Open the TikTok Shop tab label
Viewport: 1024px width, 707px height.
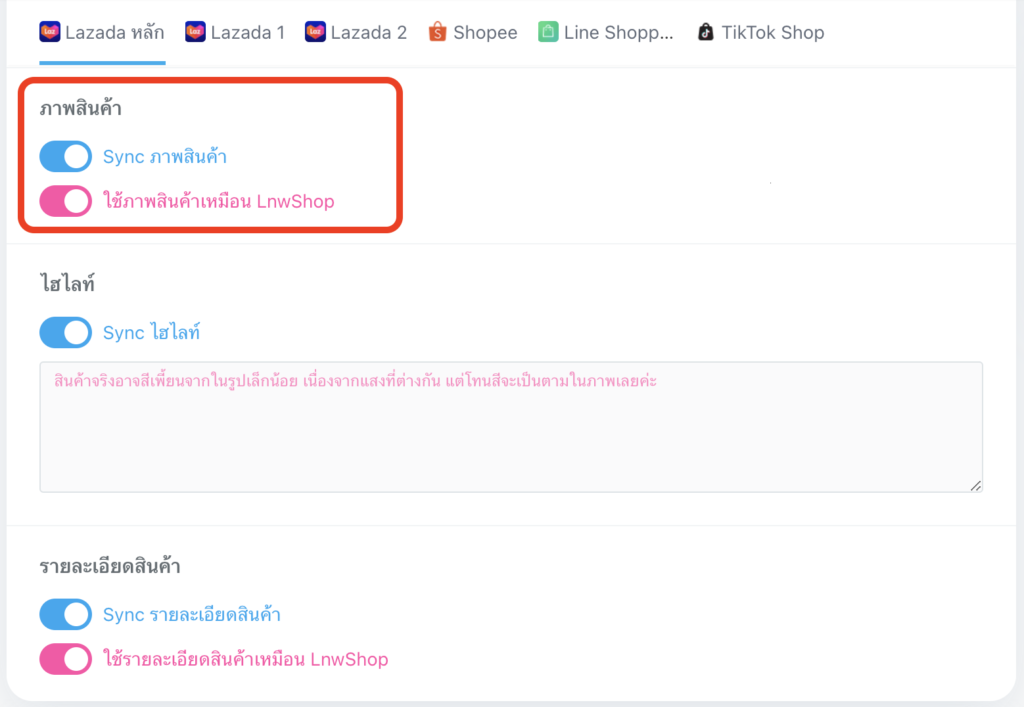click(x=773, y=32)
